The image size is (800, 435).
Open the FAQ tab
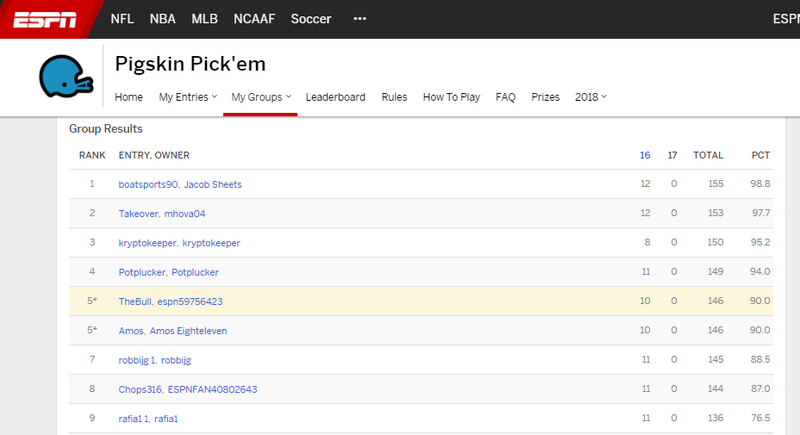point(505,97)
